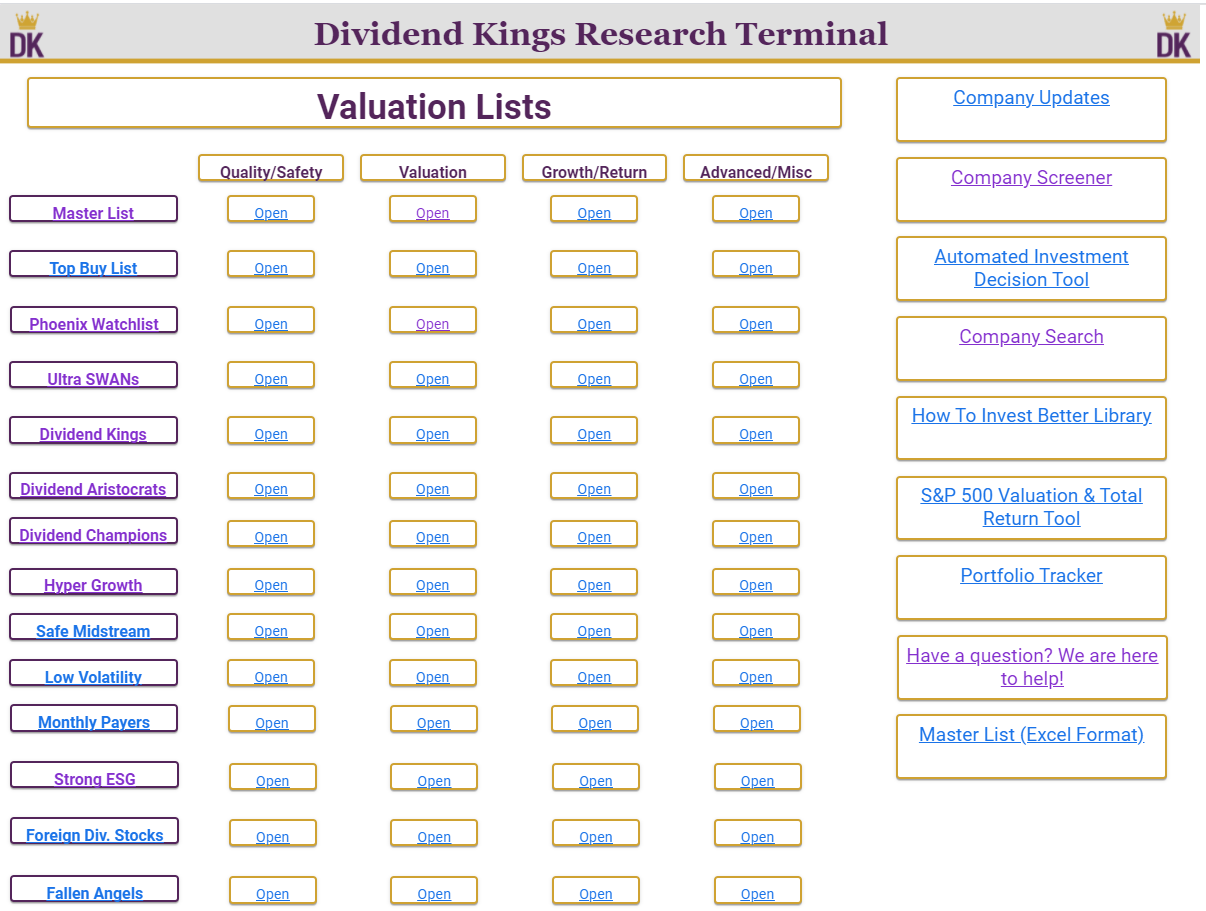The width and height of the screenshot is (1206, 911).
Task: Open the Low Volatility list link
Action: [93, 677]
